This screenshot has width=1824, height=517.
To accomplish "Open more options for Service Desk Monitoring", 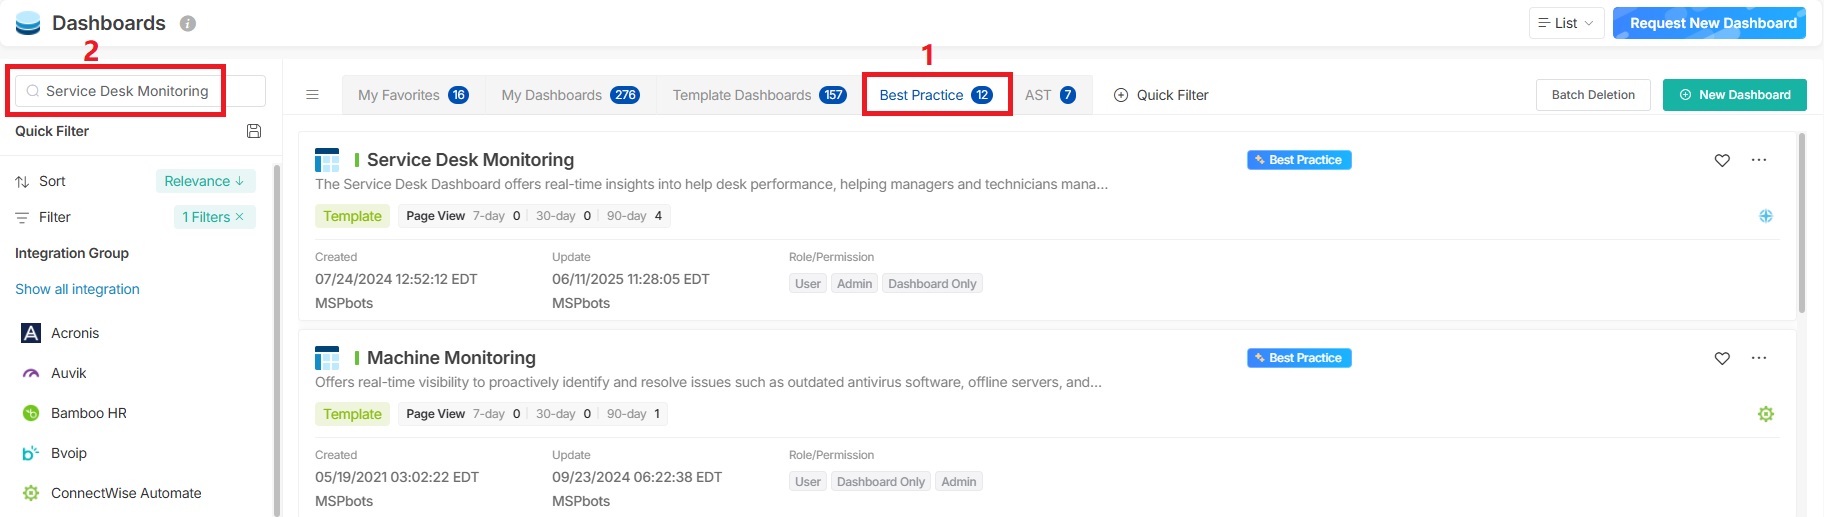I will point(1759,160).
